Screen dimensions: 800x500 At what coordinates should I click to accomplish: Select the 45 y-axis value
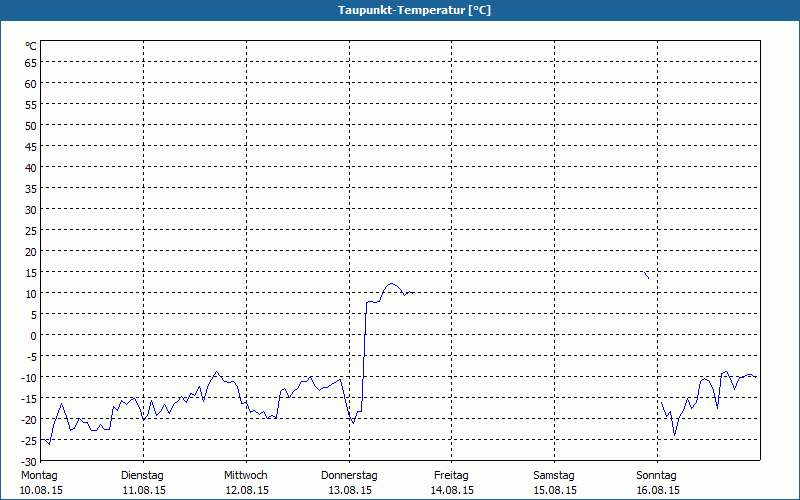pyautogui.click(x=31, y=147)
